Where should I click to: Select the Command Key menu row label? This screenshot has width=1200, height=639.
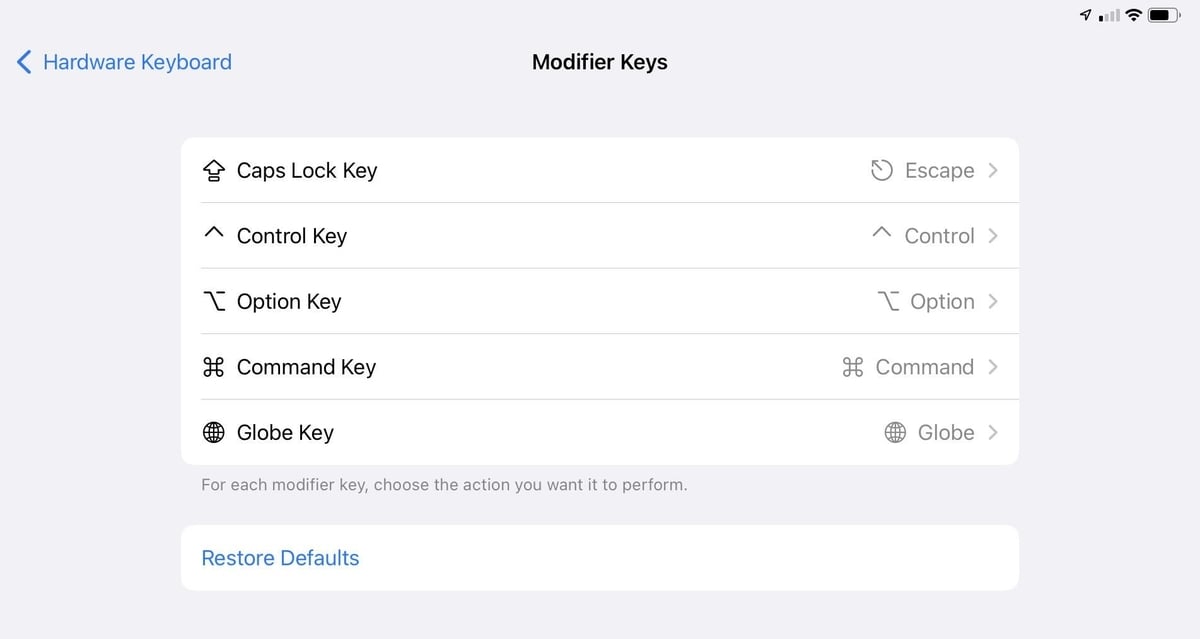[306, 367]
